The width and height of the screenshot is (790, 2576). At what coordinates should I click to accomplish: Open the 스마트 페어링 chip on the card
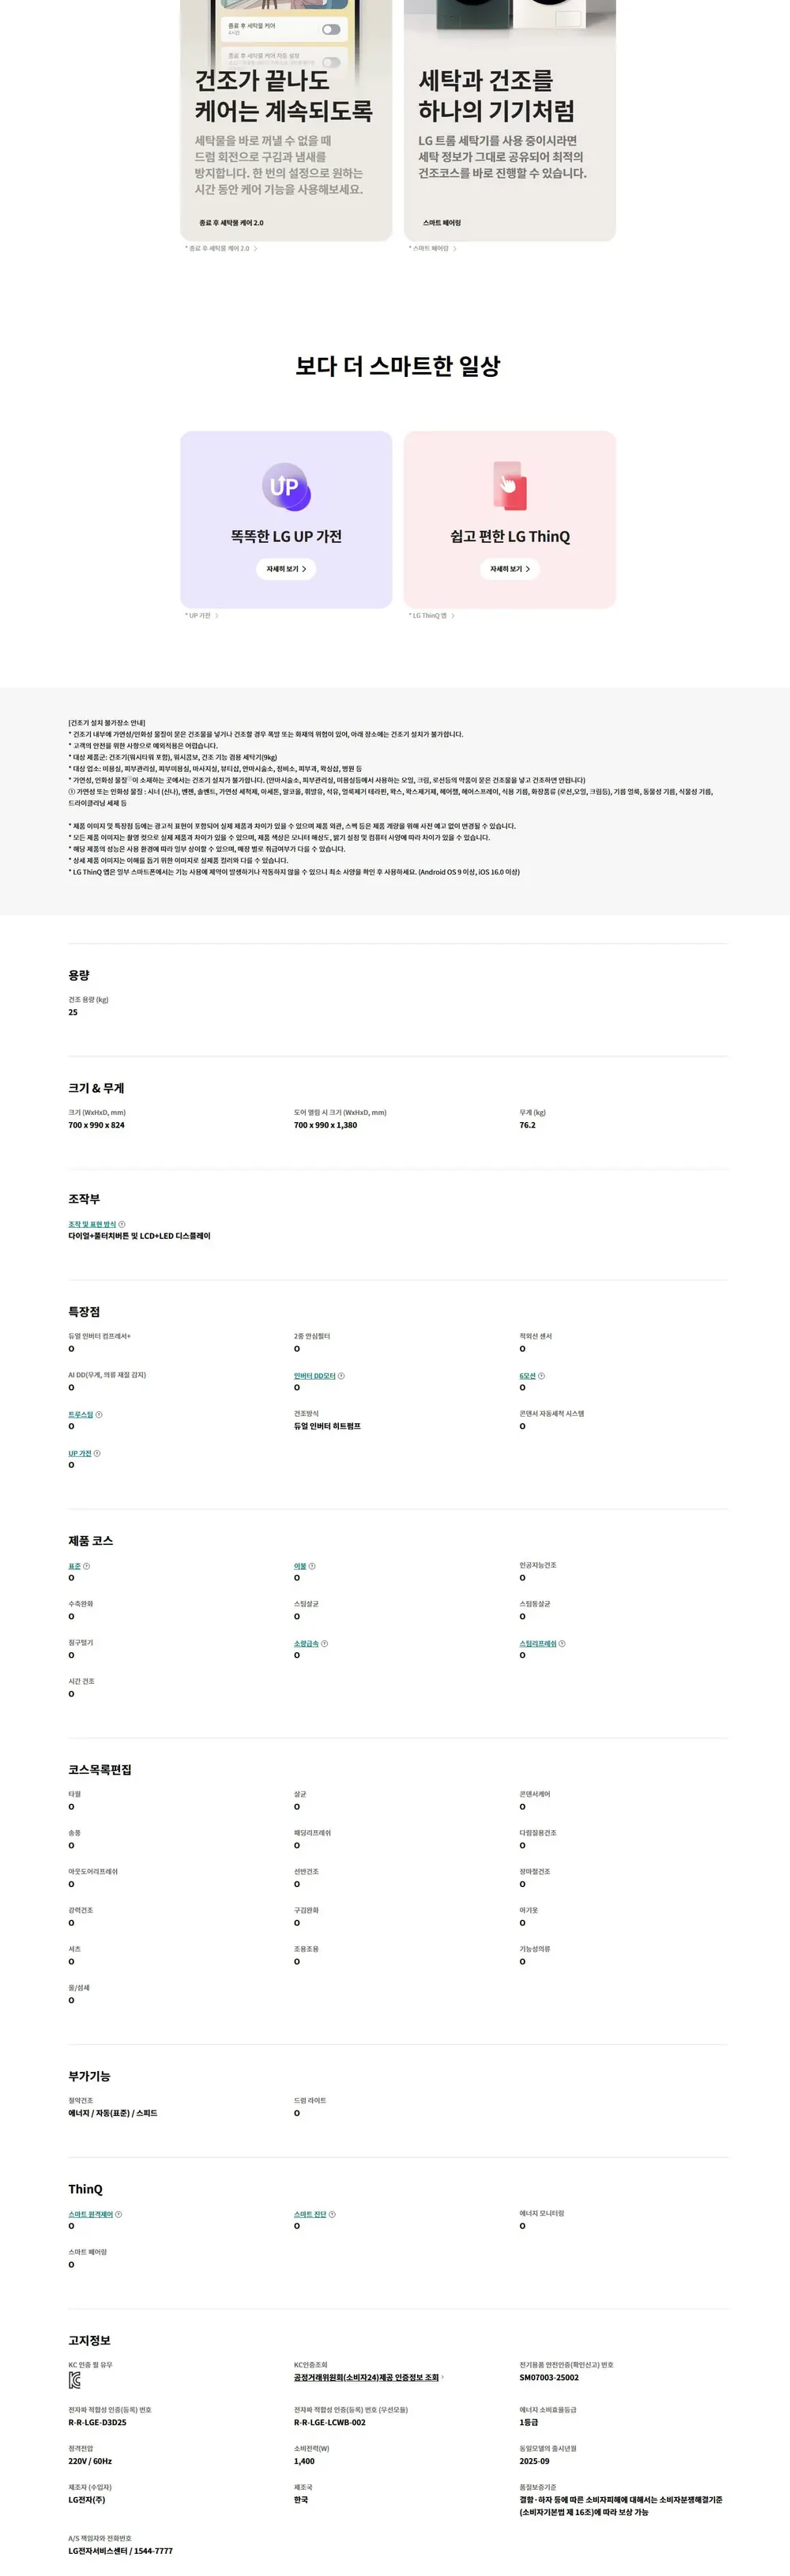[442, 223]
